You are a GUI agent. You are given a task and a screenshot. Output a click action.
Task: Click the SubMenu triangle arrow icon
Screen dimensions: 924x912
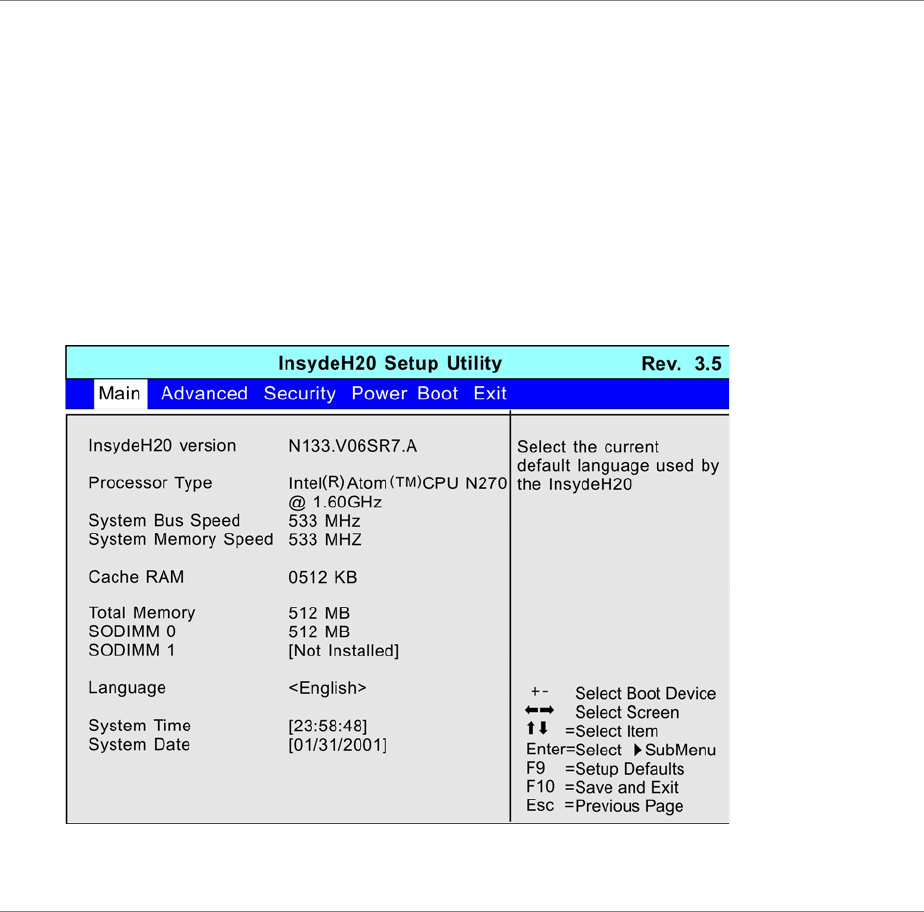tap(638, 750)
